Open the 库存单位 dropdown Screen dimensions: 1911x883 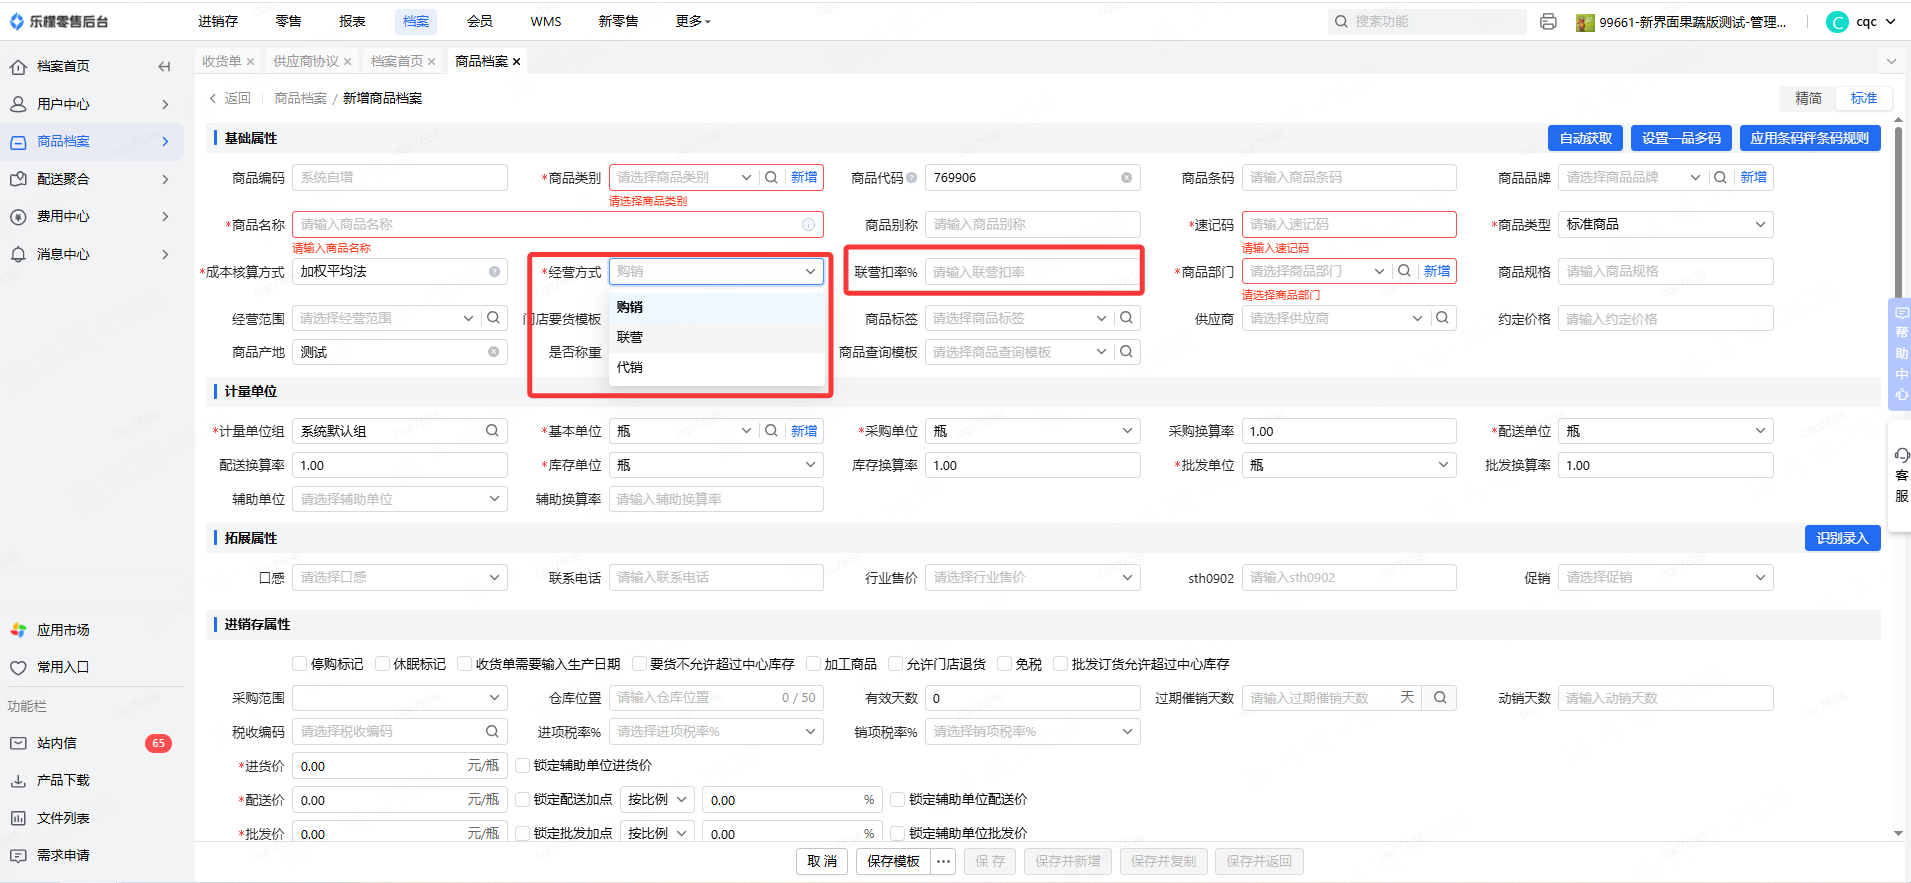coord(716,465)
